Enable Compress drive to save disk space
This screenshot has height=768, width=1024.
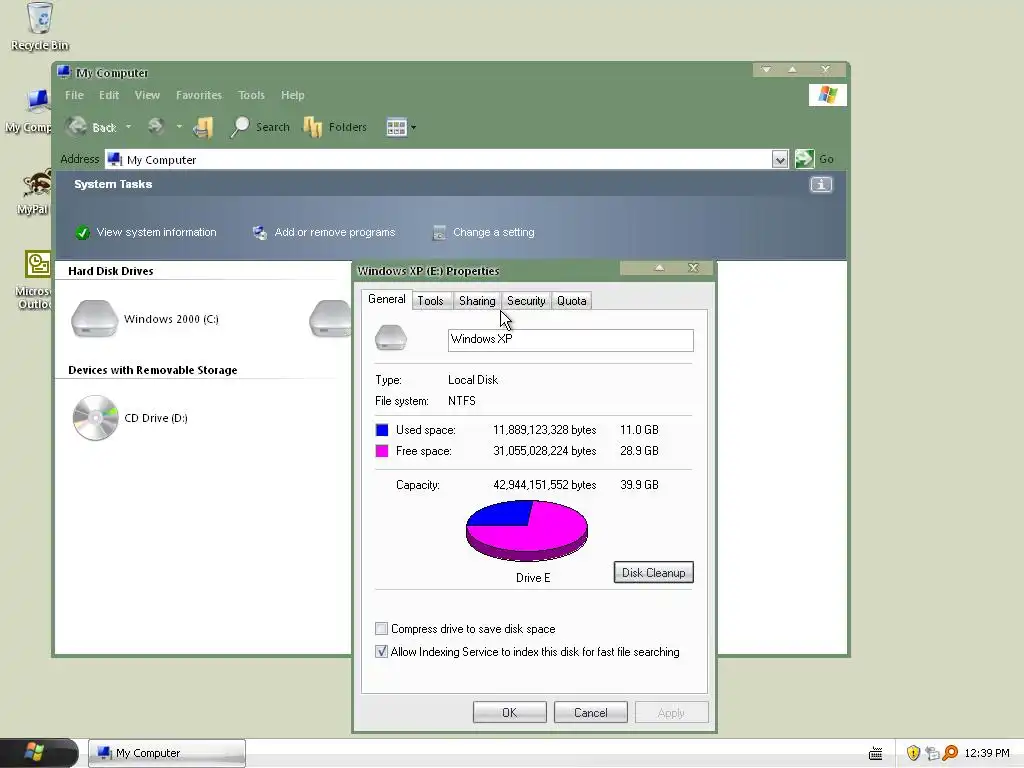[x=381, y=629]
